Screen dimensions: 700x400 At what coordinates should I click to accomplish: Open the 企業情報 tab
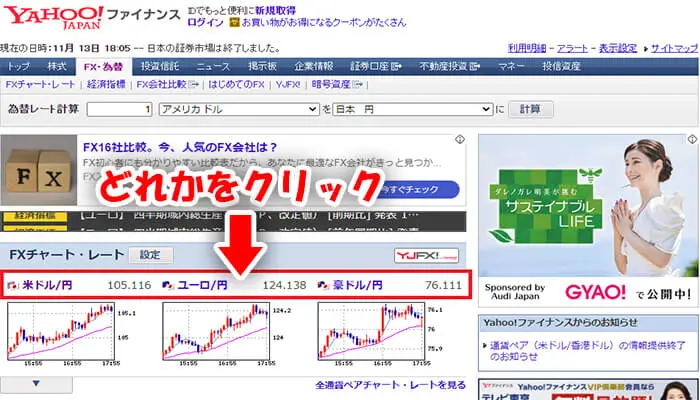coord(314,67)
